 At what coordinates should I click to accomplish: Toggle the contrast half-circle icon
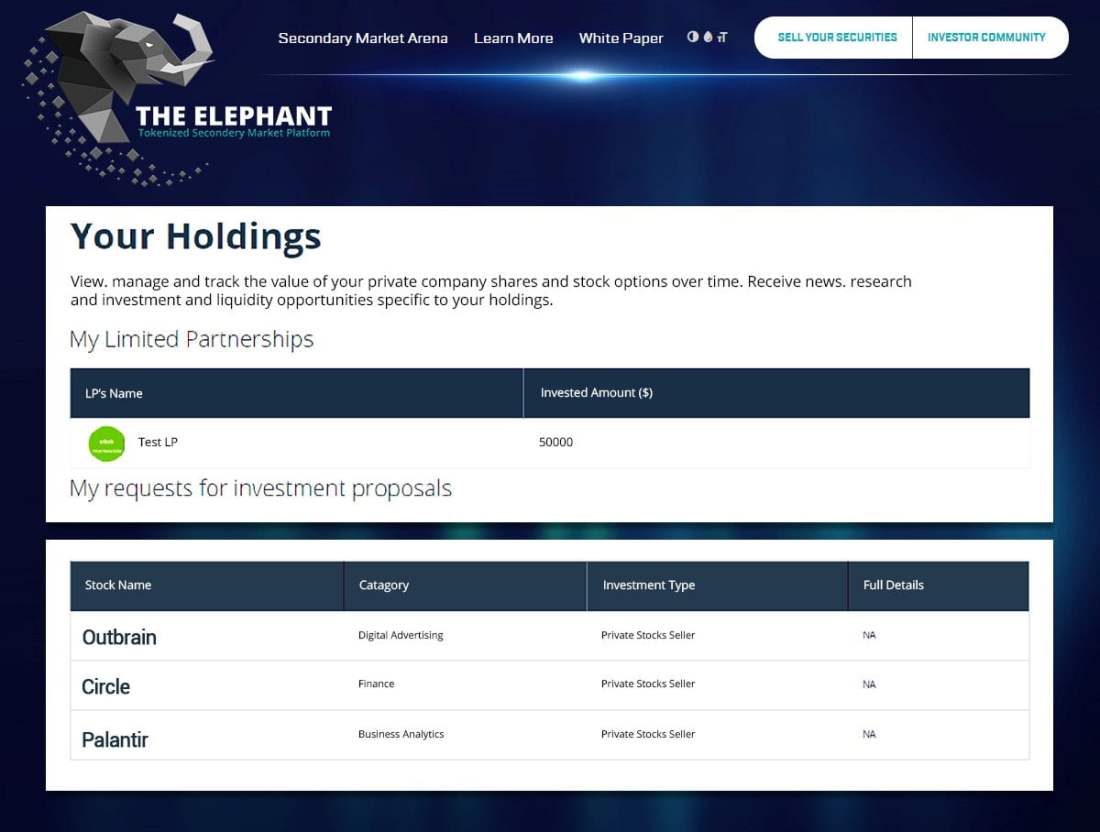[x=692, y=37]
